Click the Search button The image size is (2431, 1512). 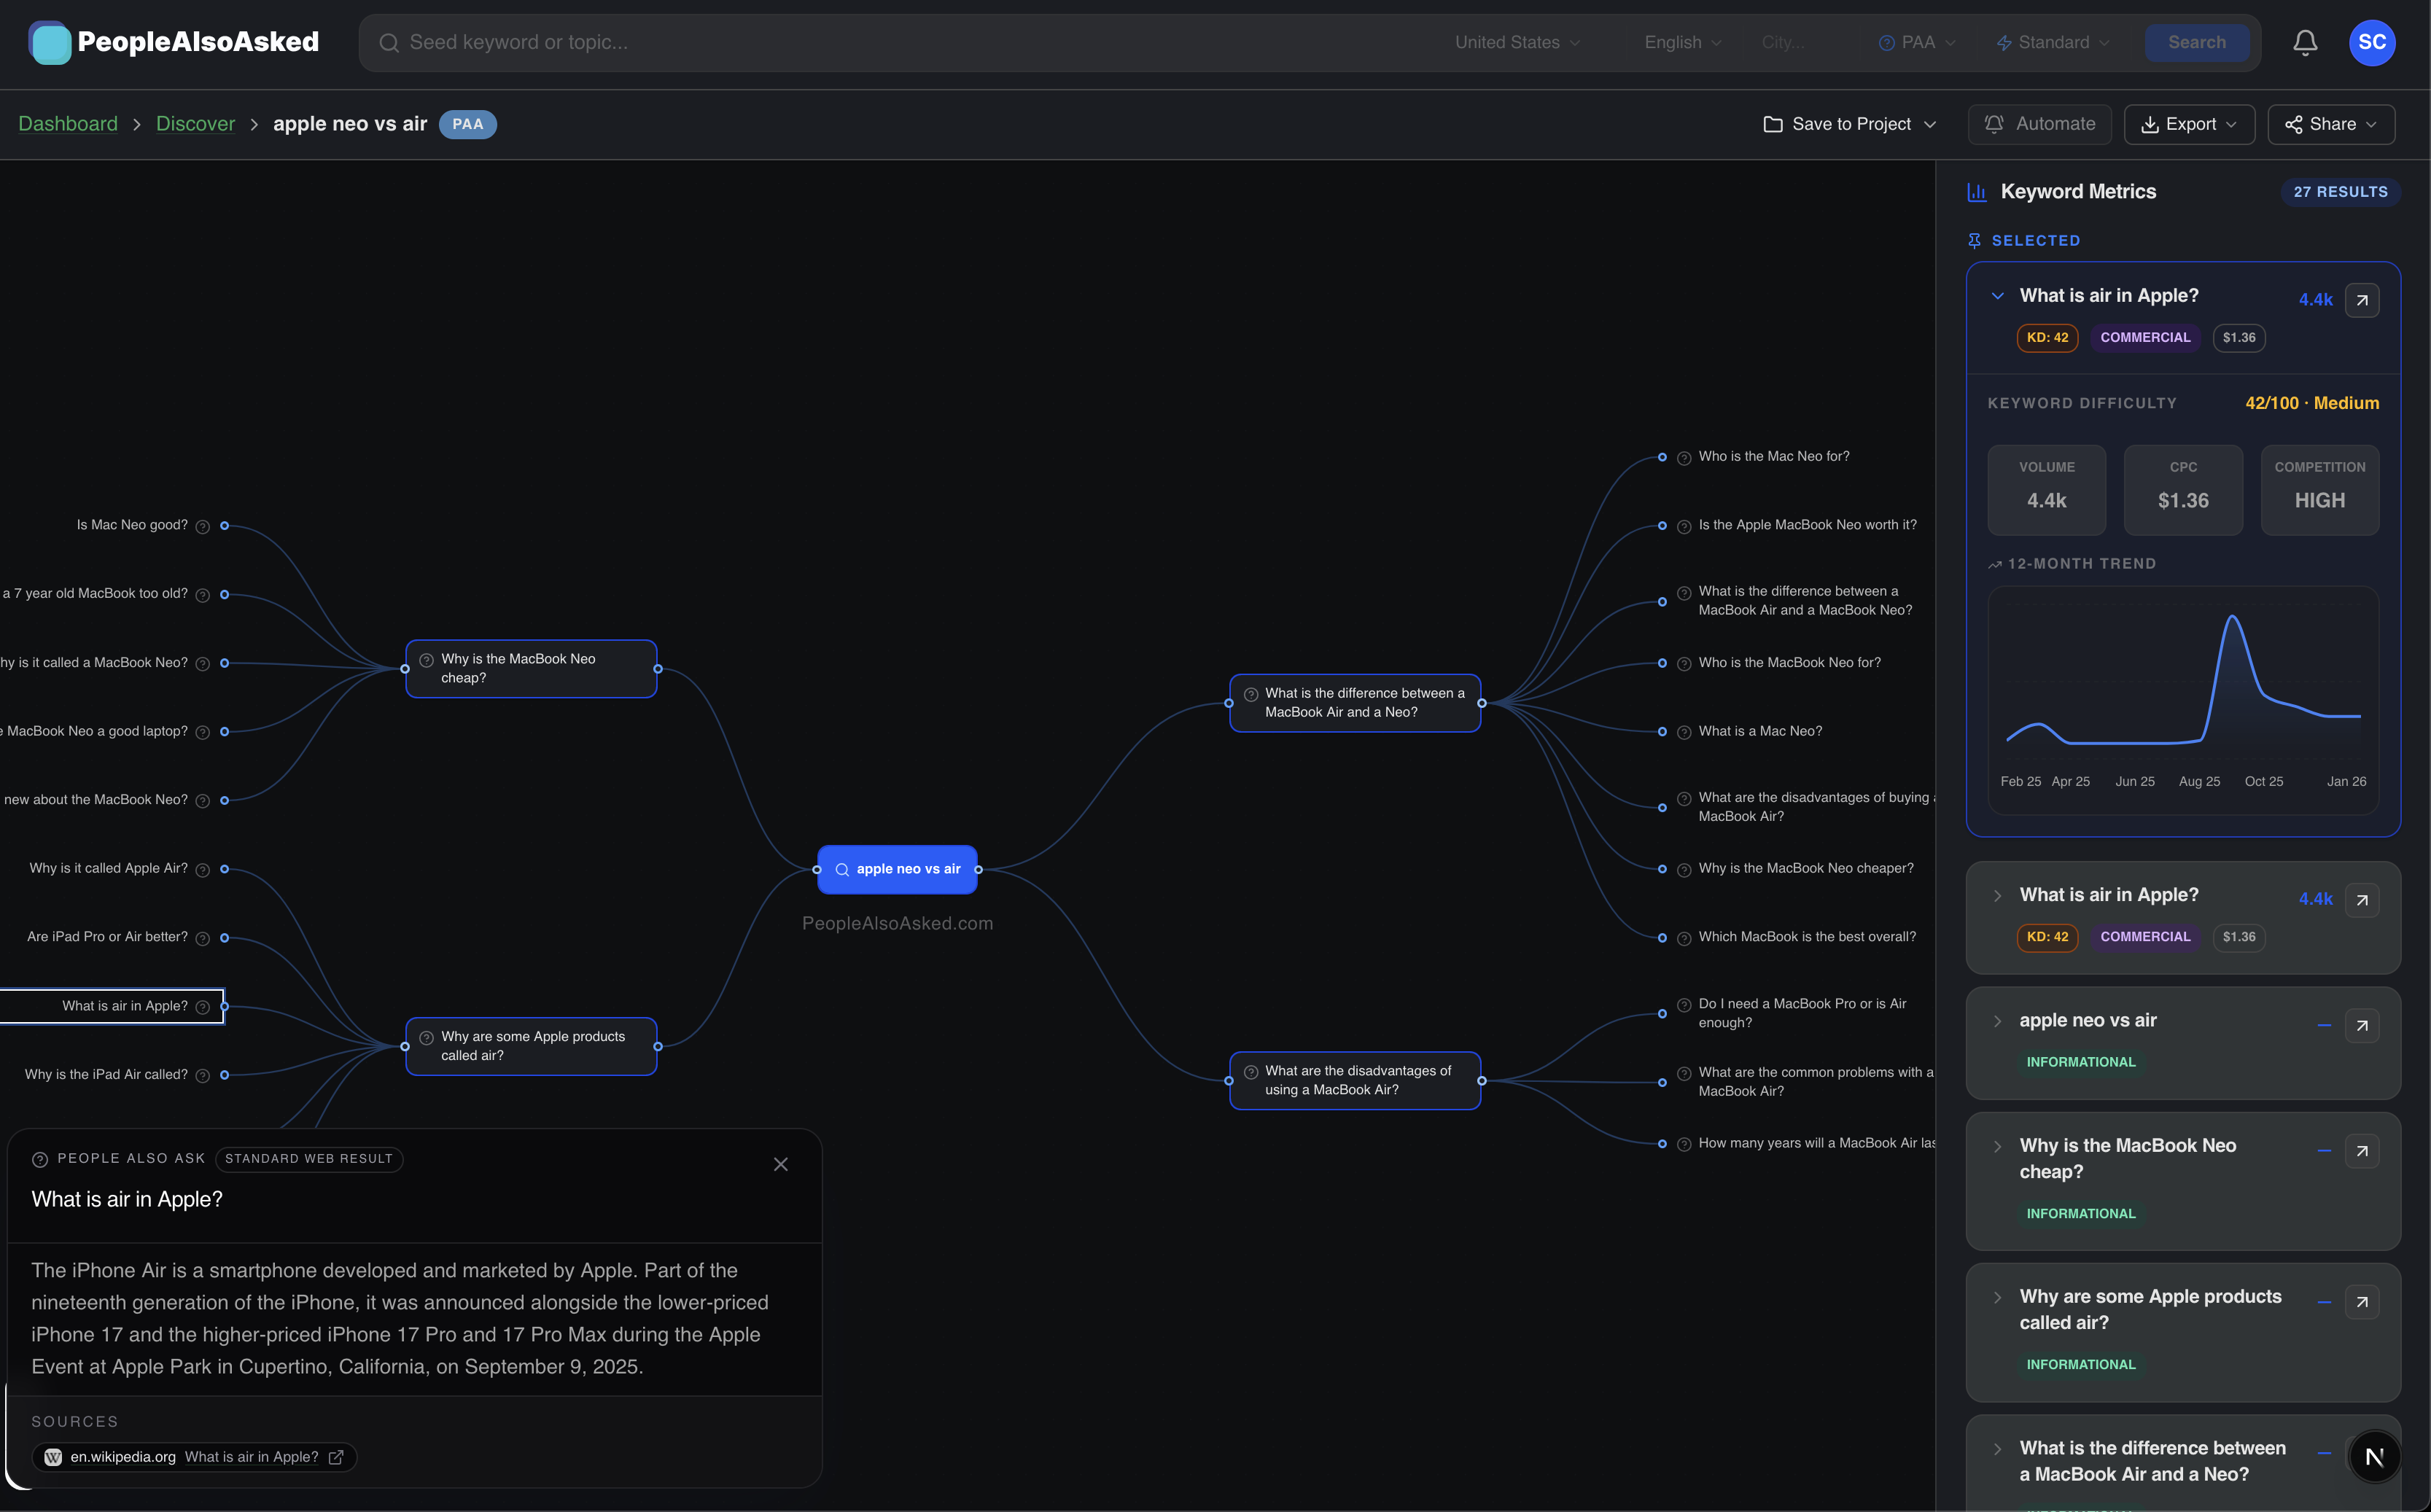click(2196, 42)
